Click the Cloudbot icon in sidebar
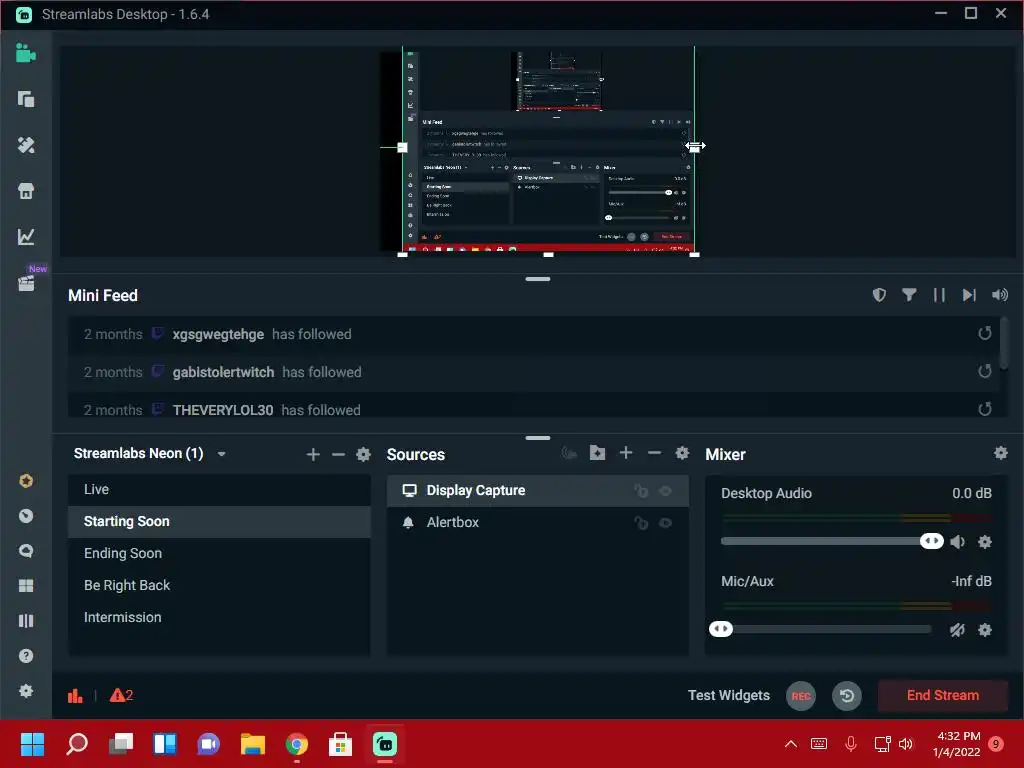Image resolution: width=1024 pixels, height=768 pixels. pyautogui.click(x=25, y=516)
